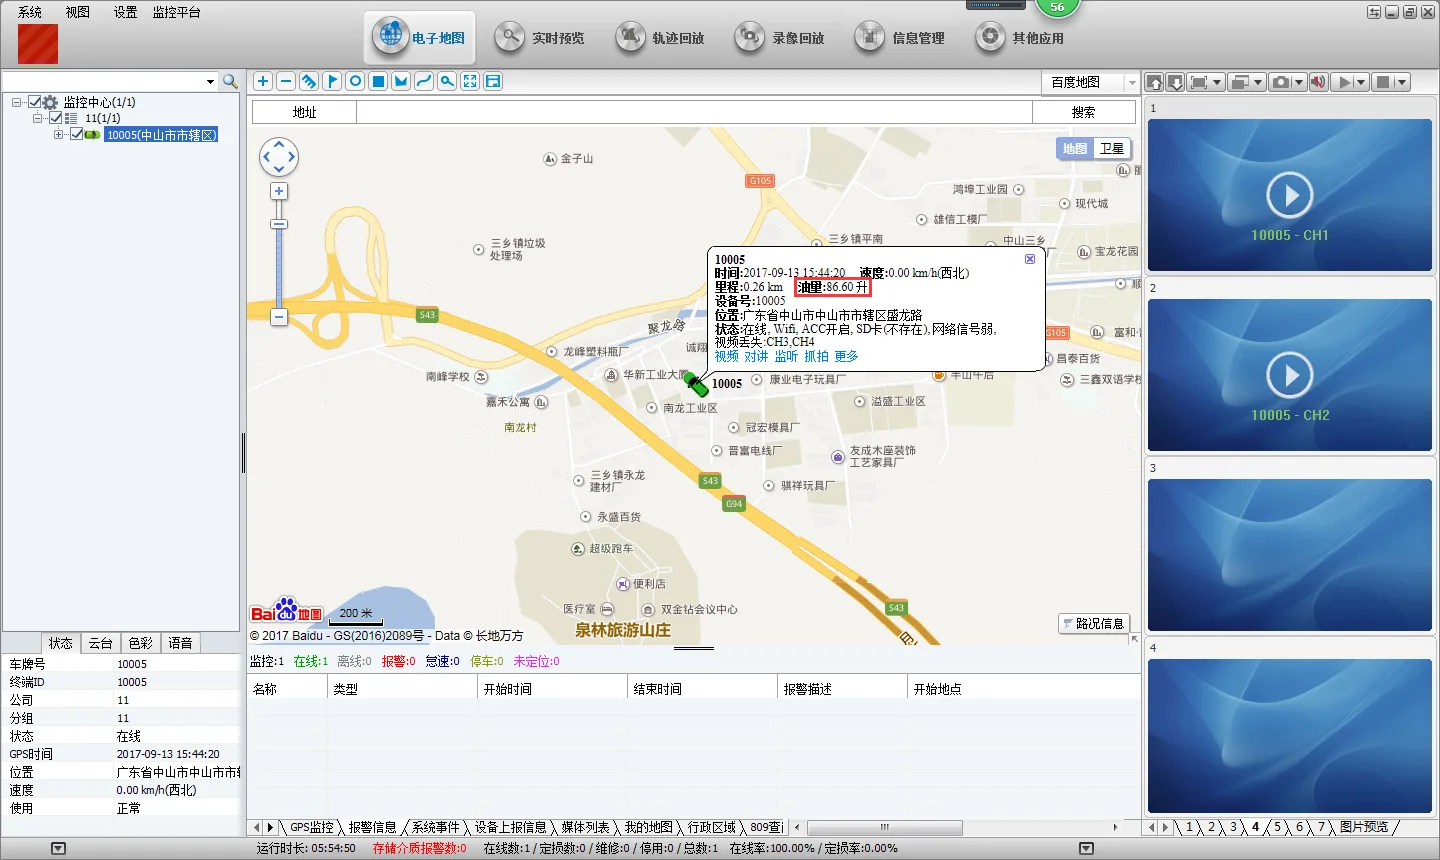Open the 系统 menu
The image size is (1440, 860).
(x=30, y=12)
